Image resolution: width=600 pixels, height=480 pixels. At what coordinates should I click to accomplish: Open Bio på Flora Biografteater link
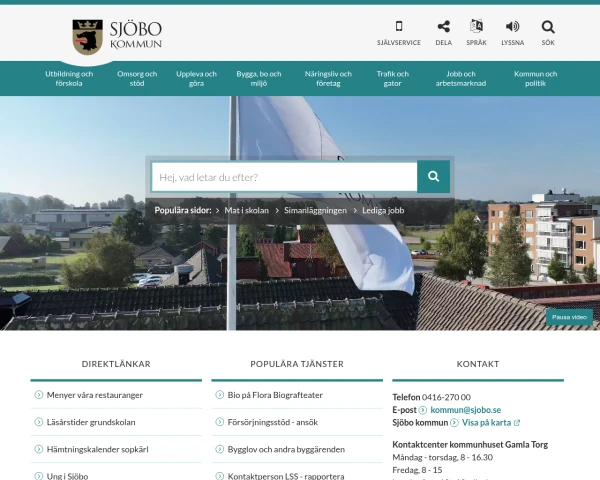(275, 395)
